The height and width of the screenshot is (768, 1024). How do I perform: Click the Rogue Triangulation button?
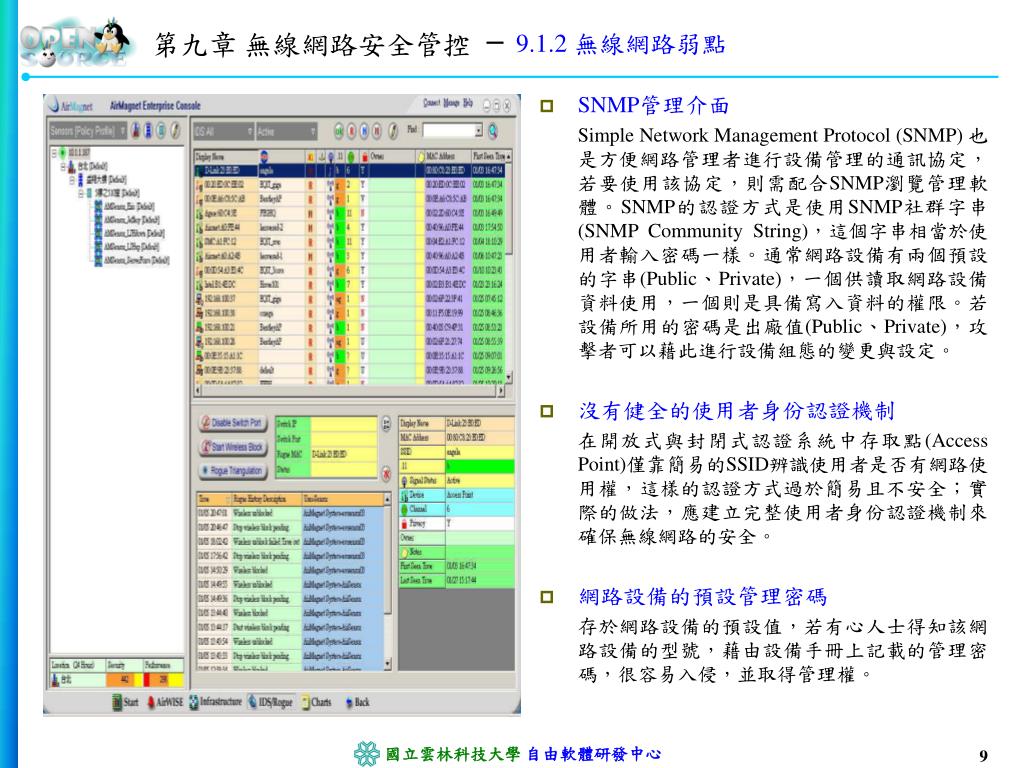click(x=232, y=471)
